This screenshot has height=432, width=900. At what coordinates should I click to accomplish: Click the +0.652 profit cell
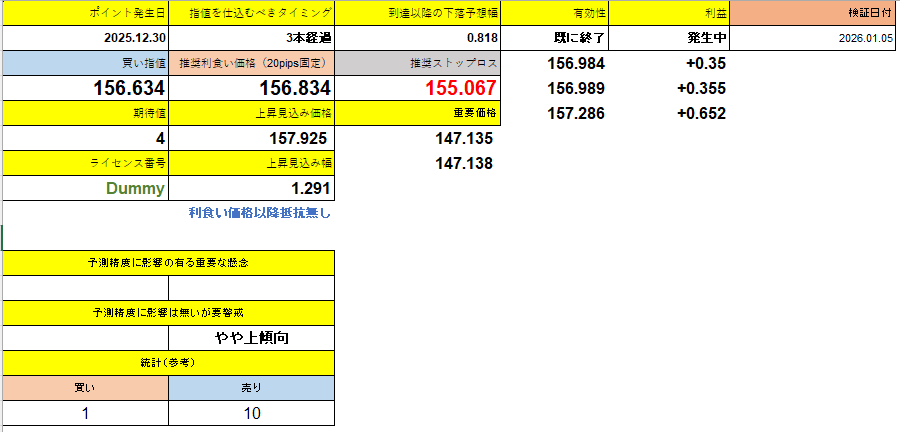(669, 113)
